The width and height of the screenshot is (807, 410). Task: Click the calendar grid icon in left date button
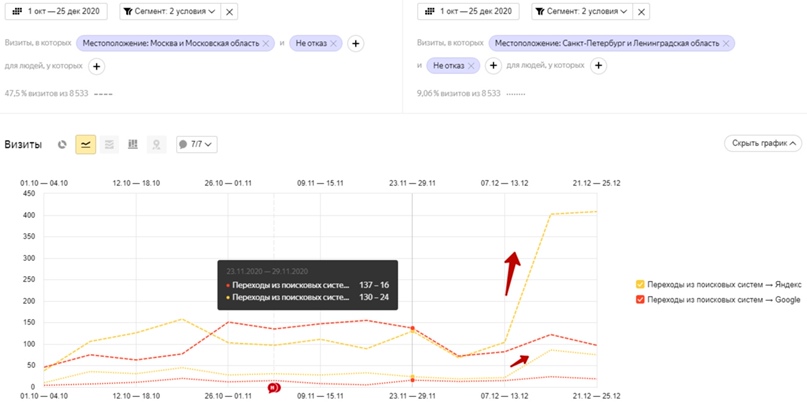17,11
